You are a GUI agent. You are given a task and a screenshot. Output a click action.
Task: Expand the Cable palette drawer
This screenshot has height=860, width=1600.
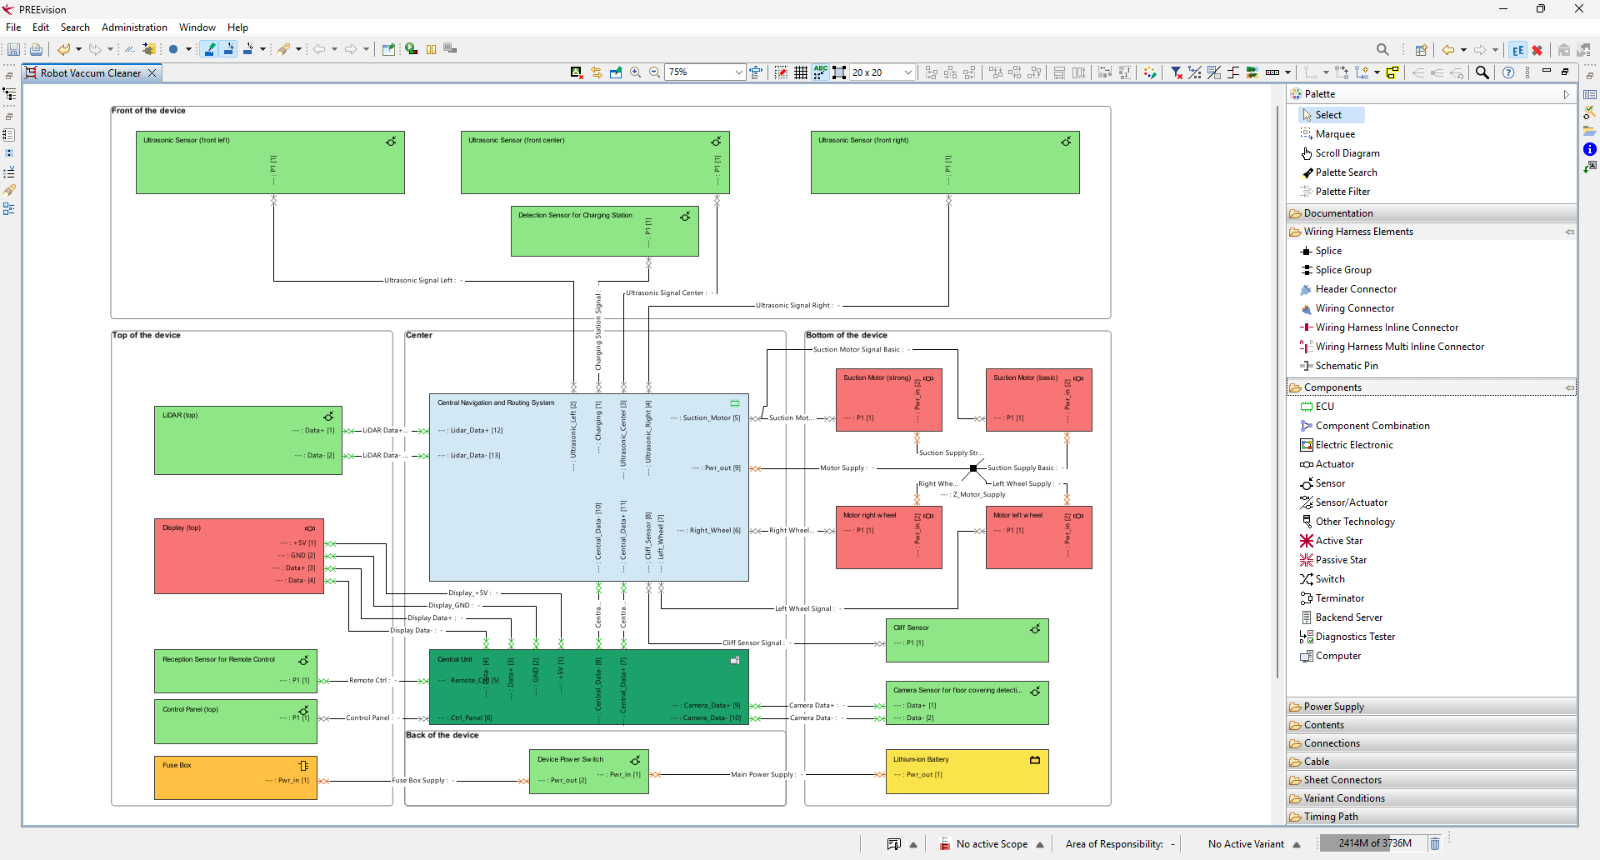pyautogui.click(x=1432, y=761)
